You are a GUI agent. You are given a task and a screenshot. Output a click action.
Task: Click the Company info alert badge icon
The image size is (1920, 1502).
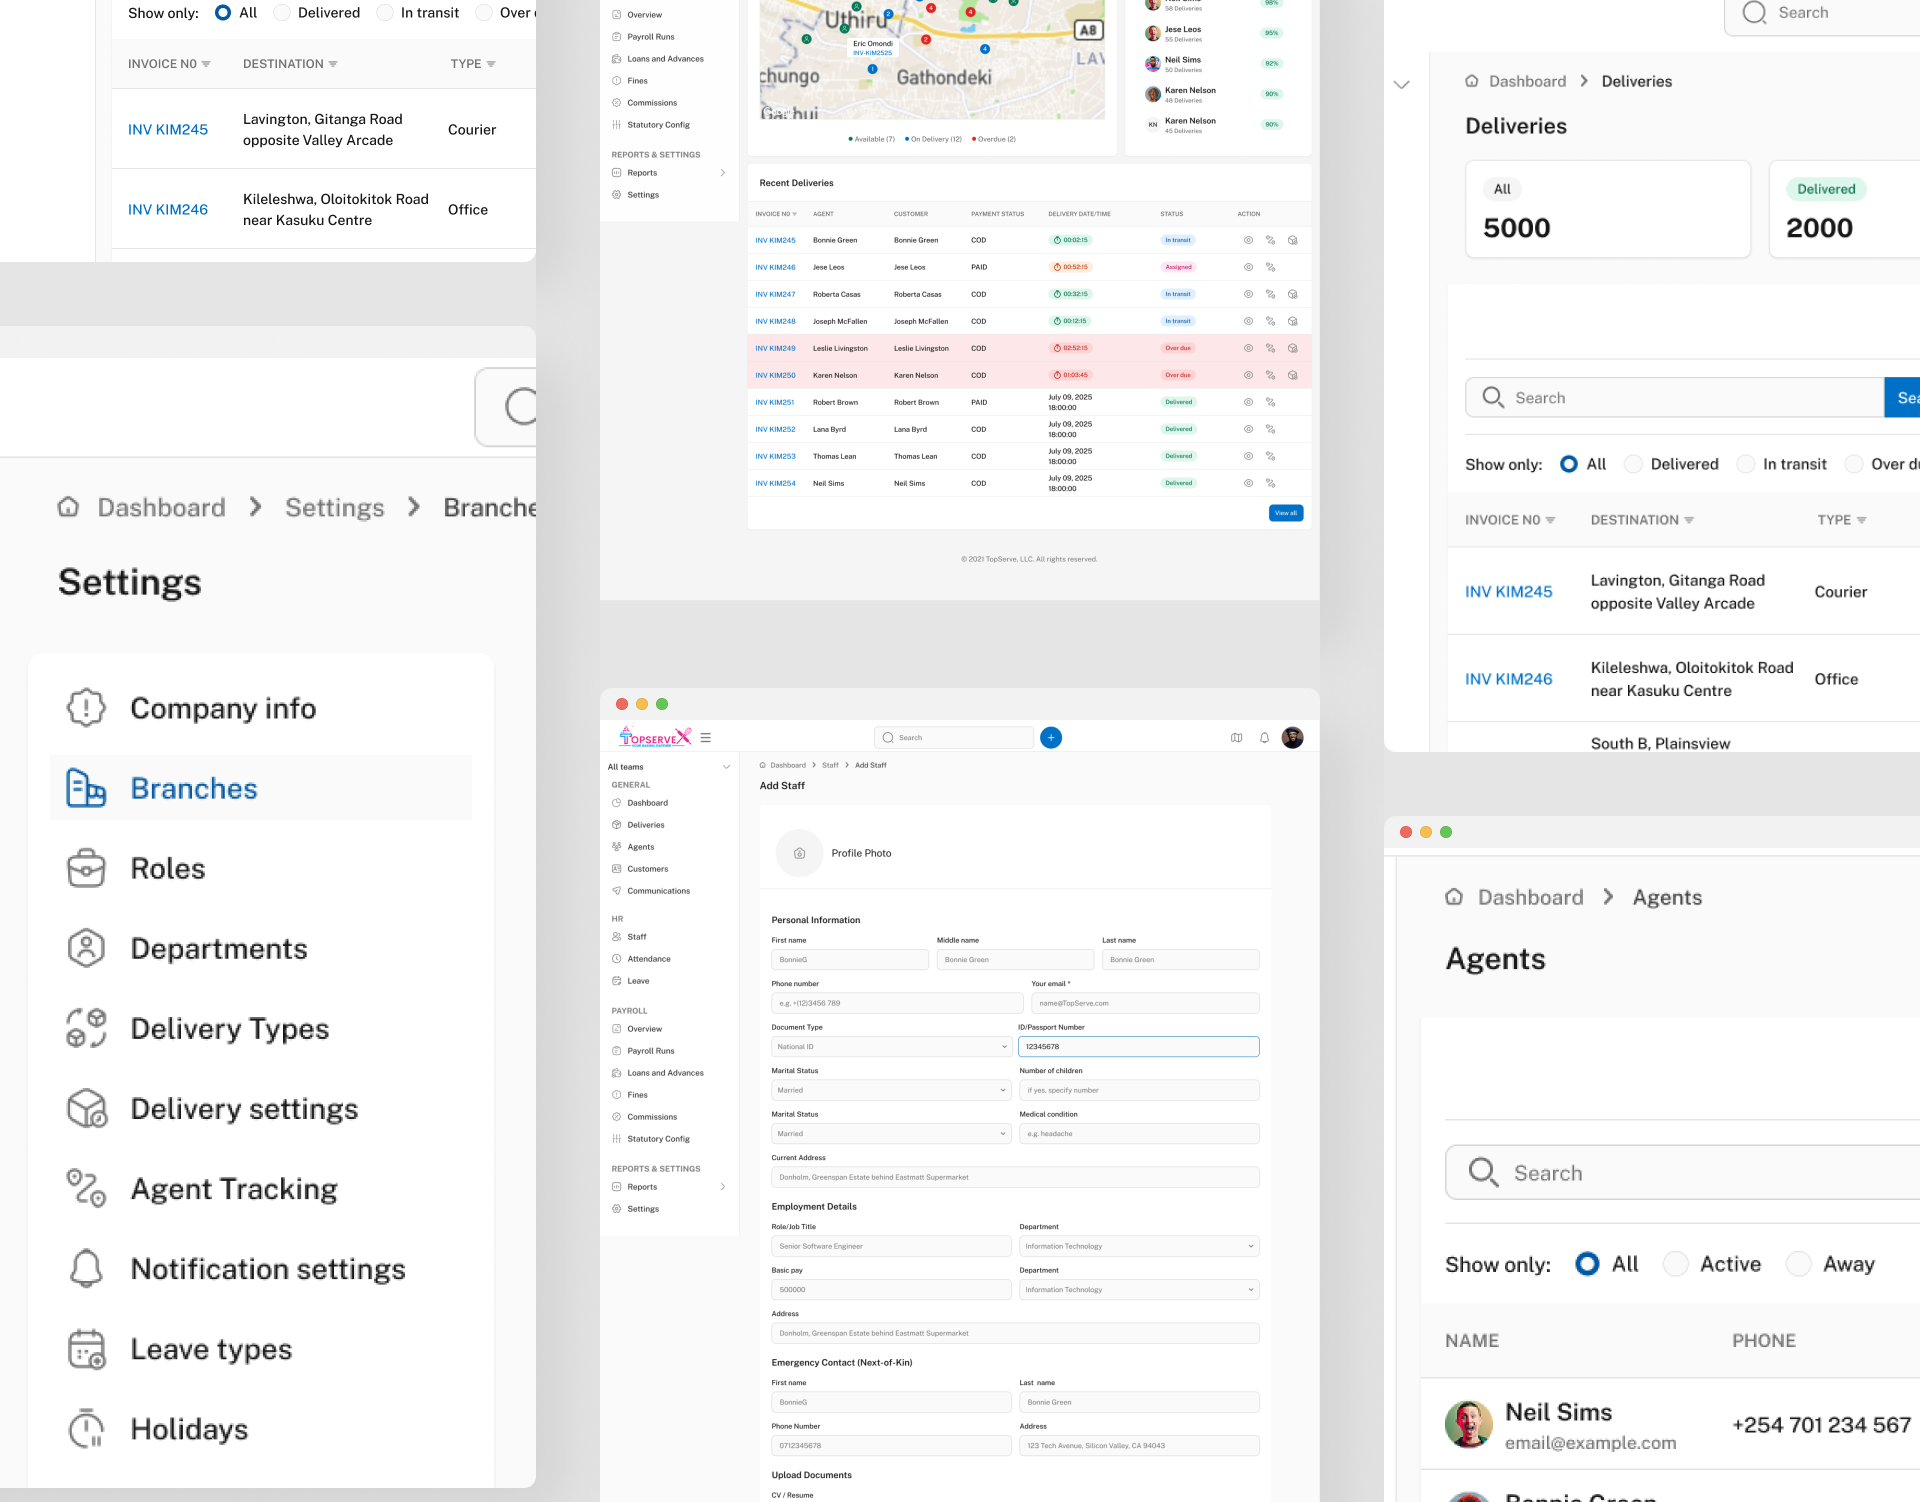pyautogui.click(x=86, y=708)
